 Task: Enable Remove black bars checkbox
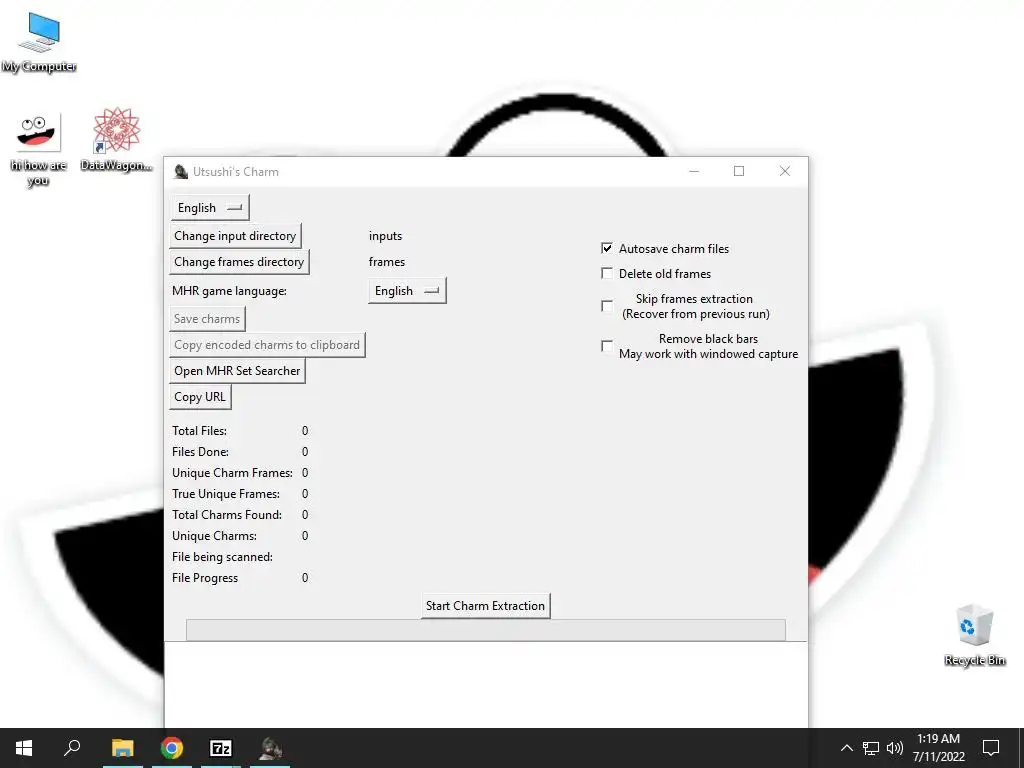(607, 346)
